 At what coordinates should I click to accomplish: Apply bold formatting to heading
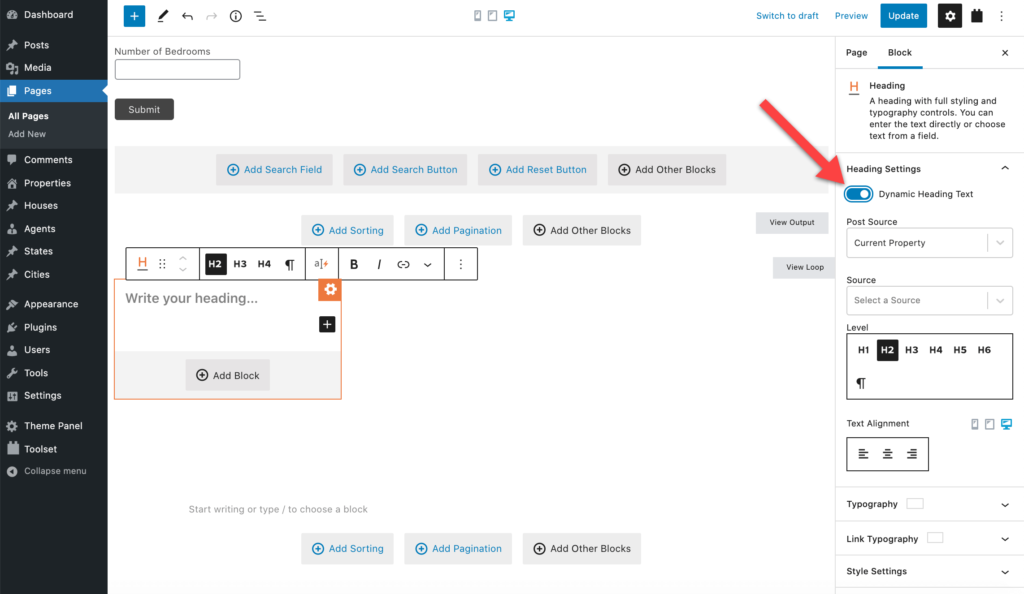click(x=354, y=264)
